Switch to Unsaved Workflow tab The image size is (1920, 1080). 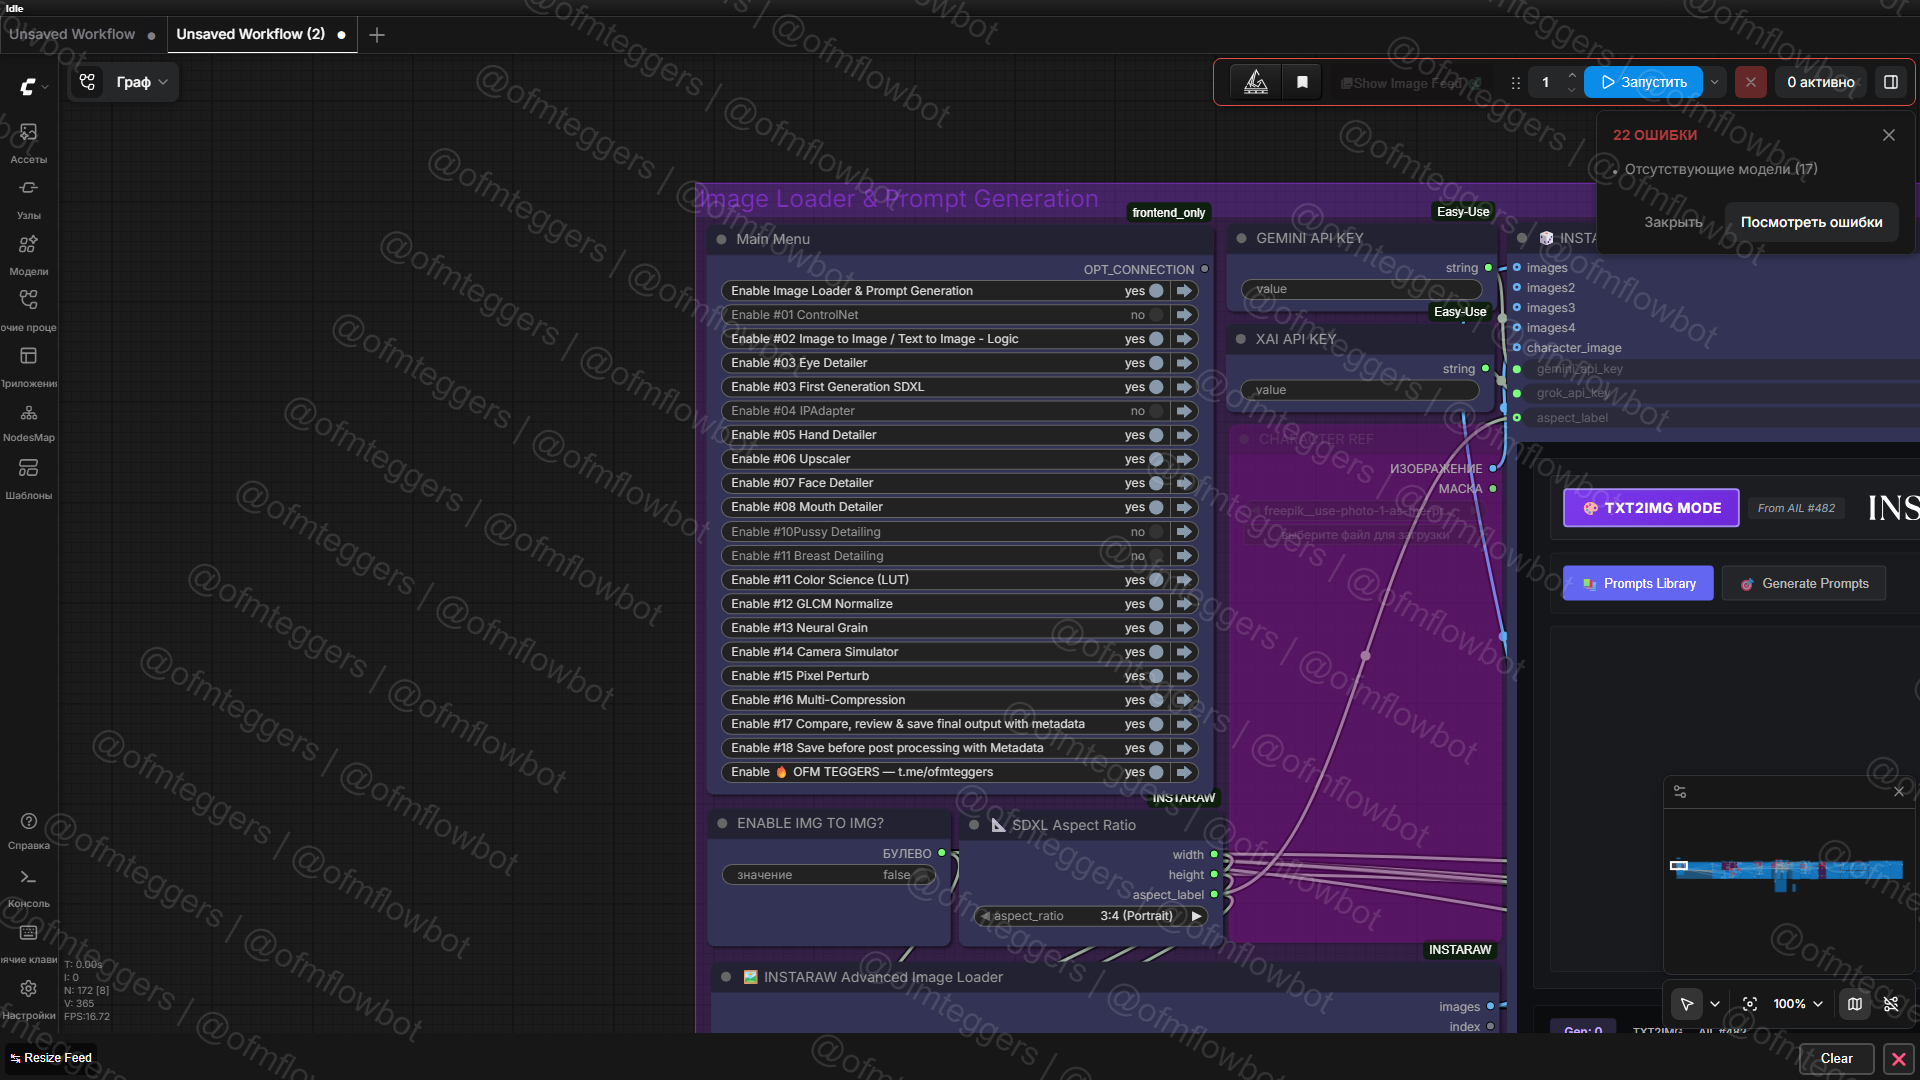72,34
